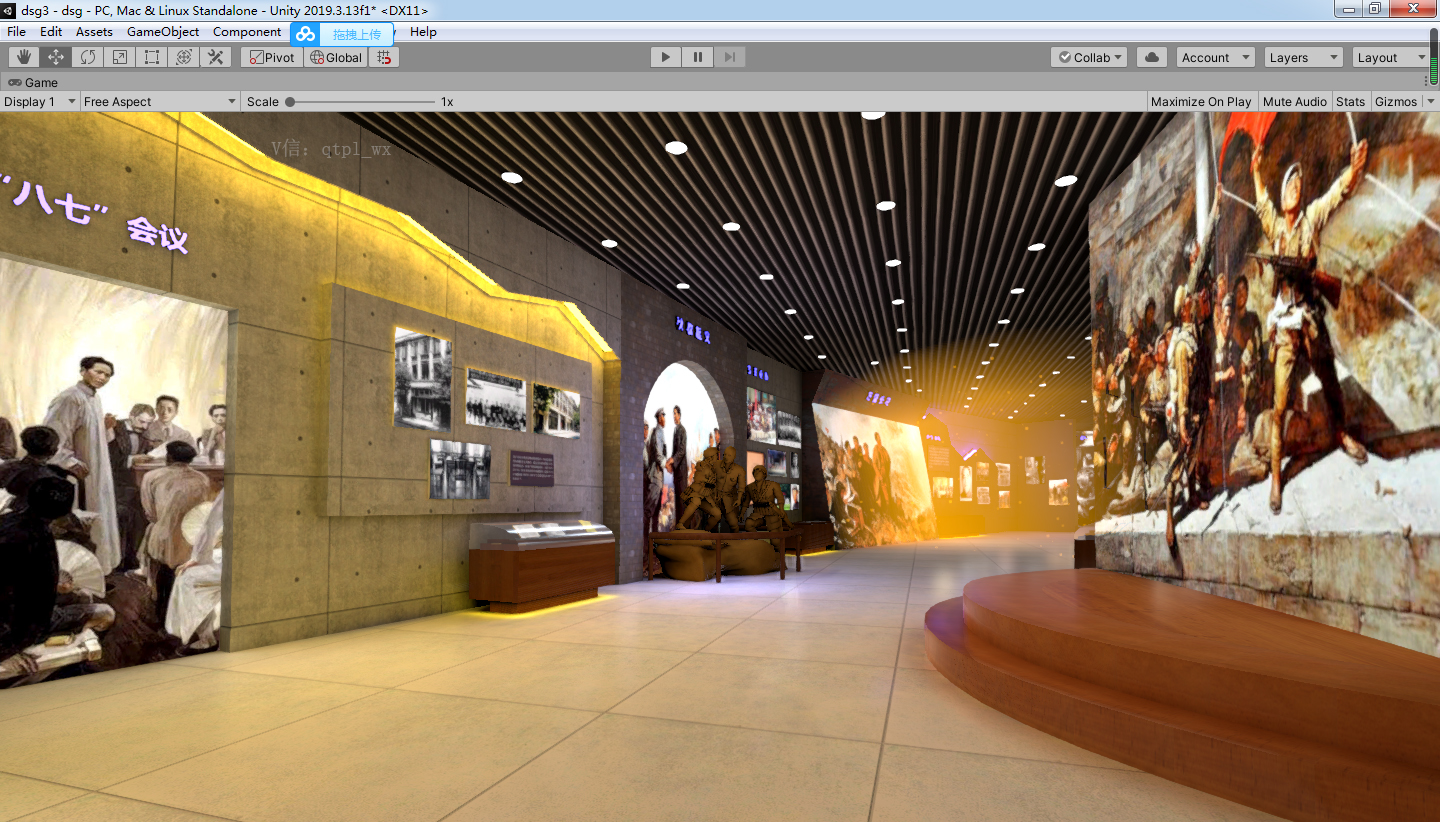1440x822 pixels.
Task: Toggle Pivot handle position
Action: tap(272, 57)
